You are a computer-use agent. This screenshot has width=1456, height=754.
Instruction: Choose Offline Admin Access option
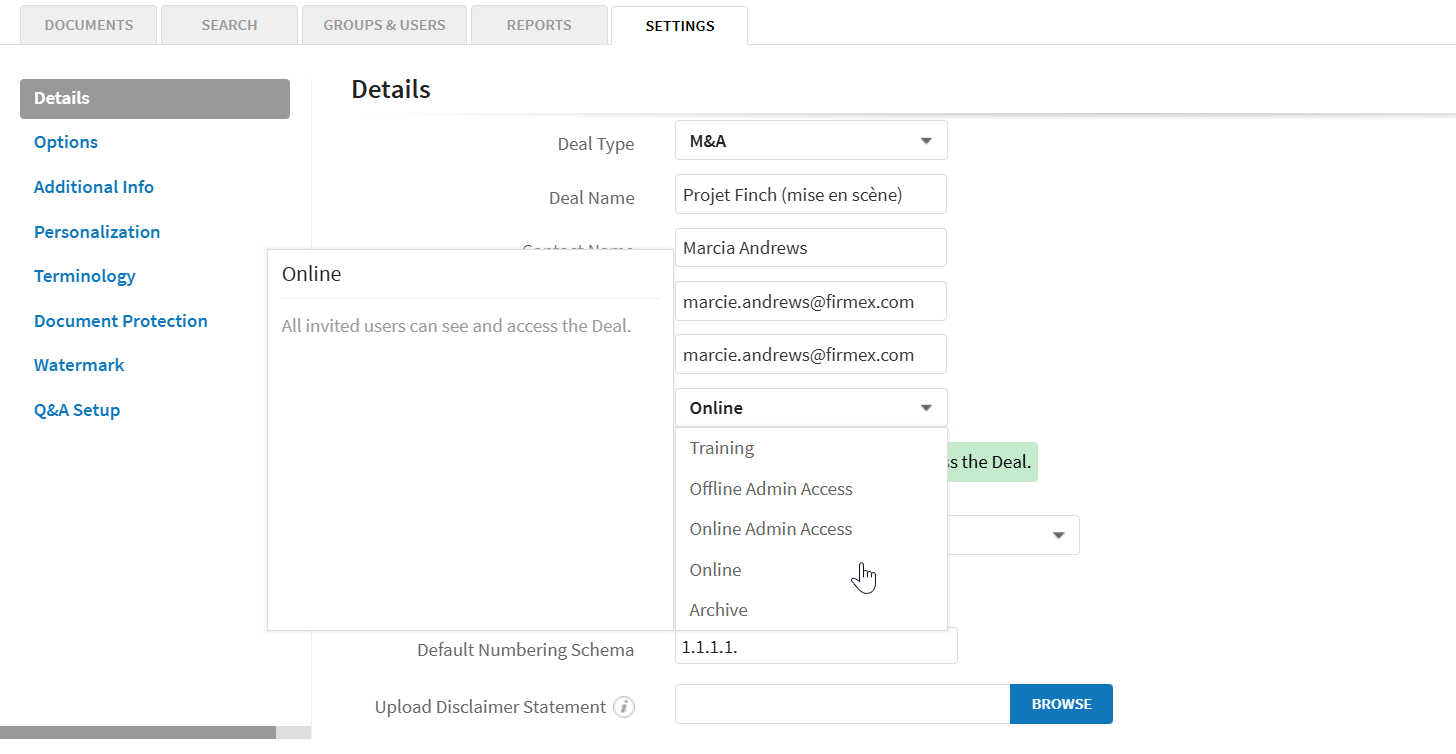click(x=811, y=489)
